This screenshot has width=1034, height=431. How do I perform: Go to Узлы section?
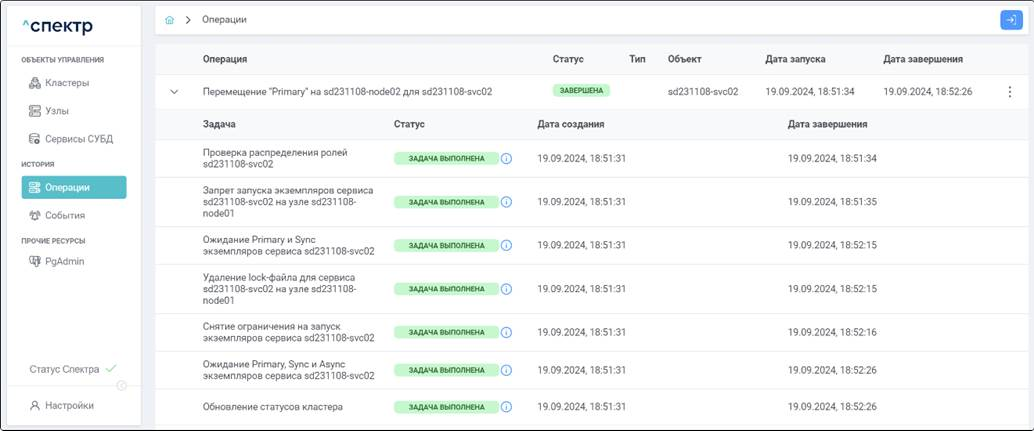coord(57,111)
